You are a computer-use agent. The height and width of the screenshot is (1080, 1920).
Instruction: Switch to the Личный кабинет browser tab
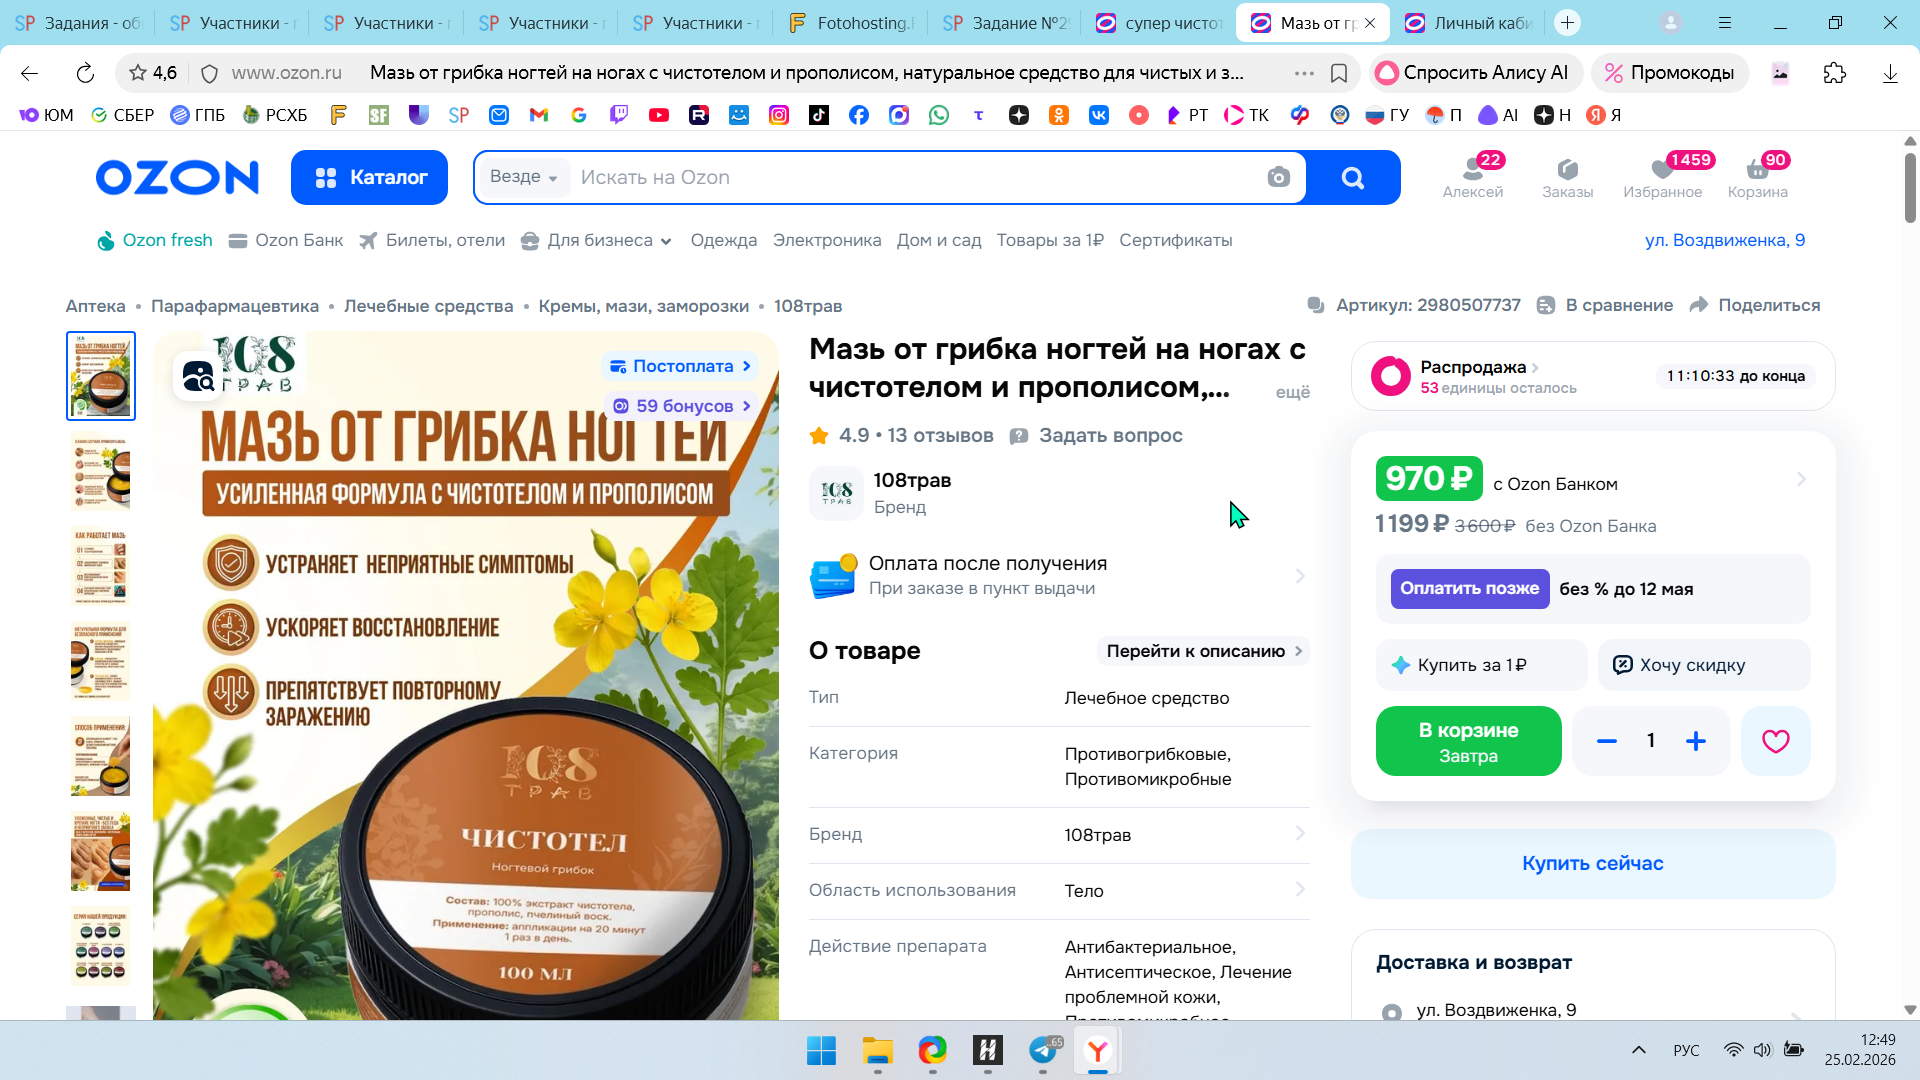[x=1469, y=23]
